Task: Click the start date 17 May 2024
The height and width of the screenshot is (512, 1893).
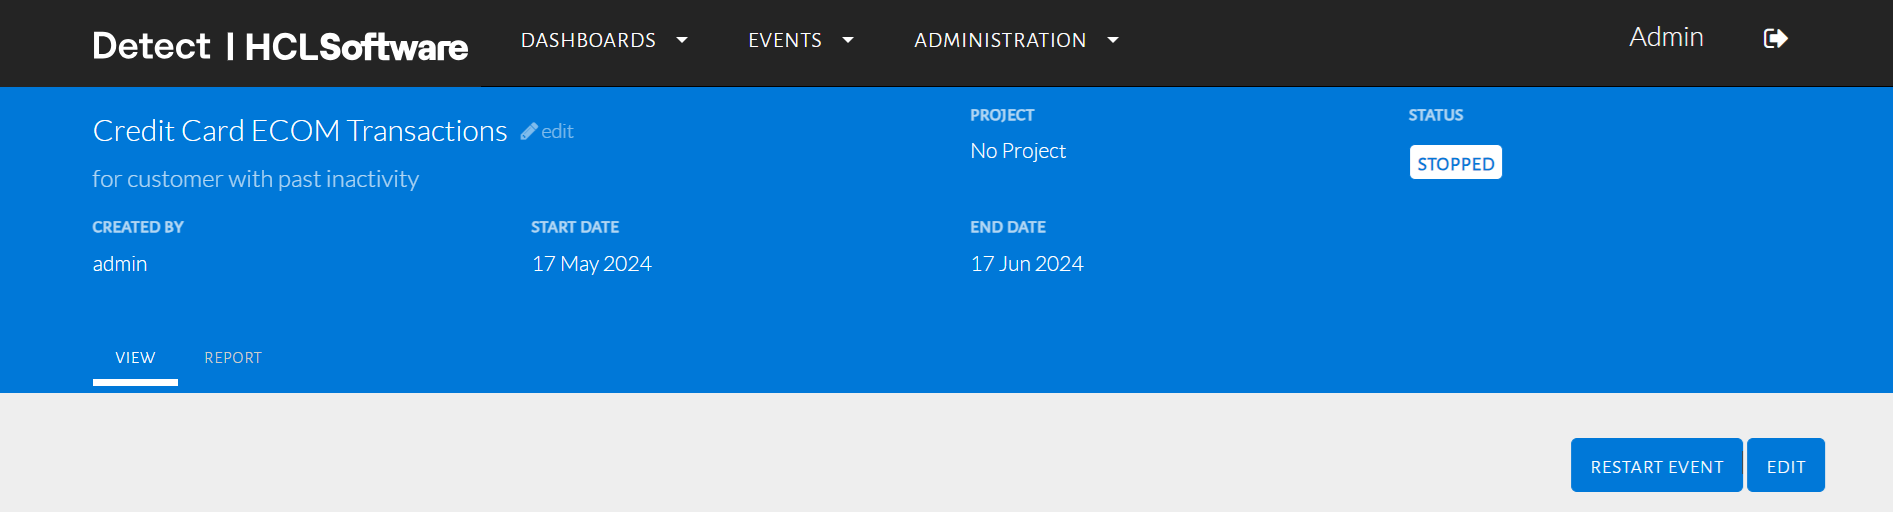Action: pyautogui.click(x=592, y=264)
